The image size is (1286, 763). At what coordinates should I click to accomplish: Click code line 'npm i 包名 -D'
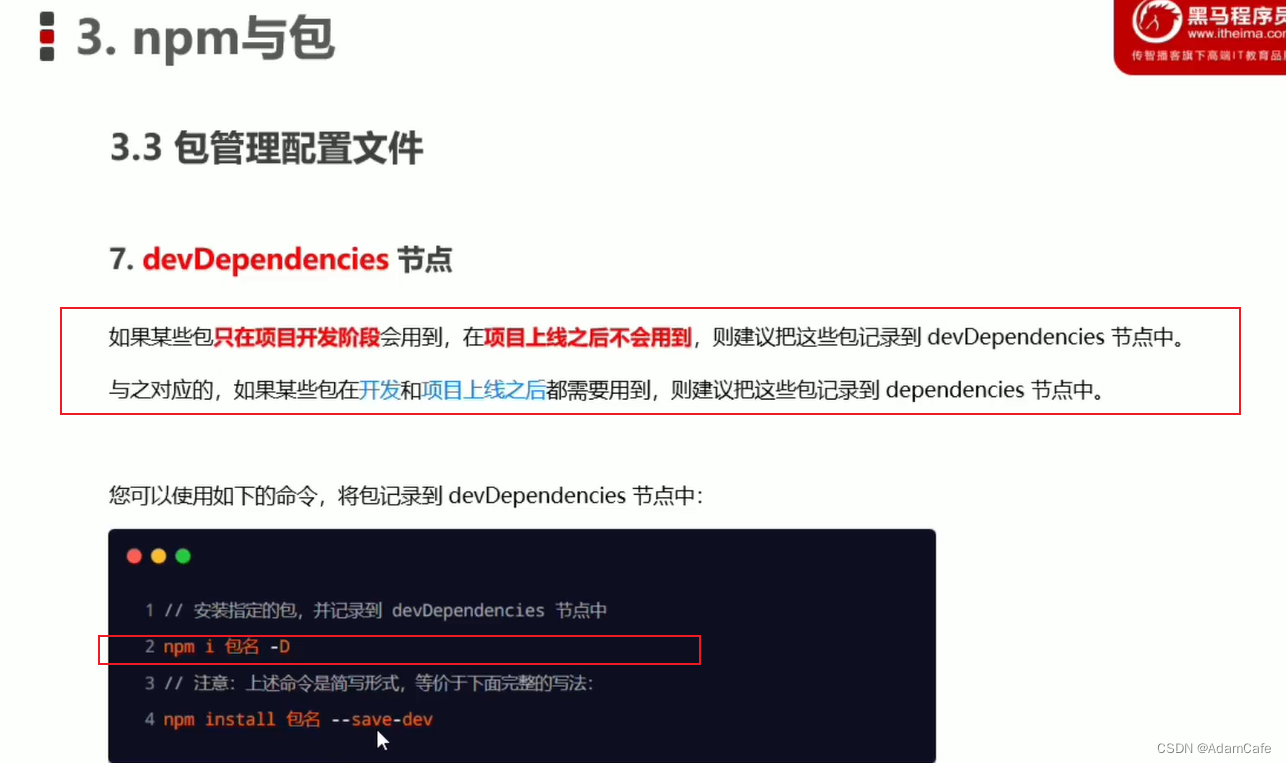[x=227, y=647]
